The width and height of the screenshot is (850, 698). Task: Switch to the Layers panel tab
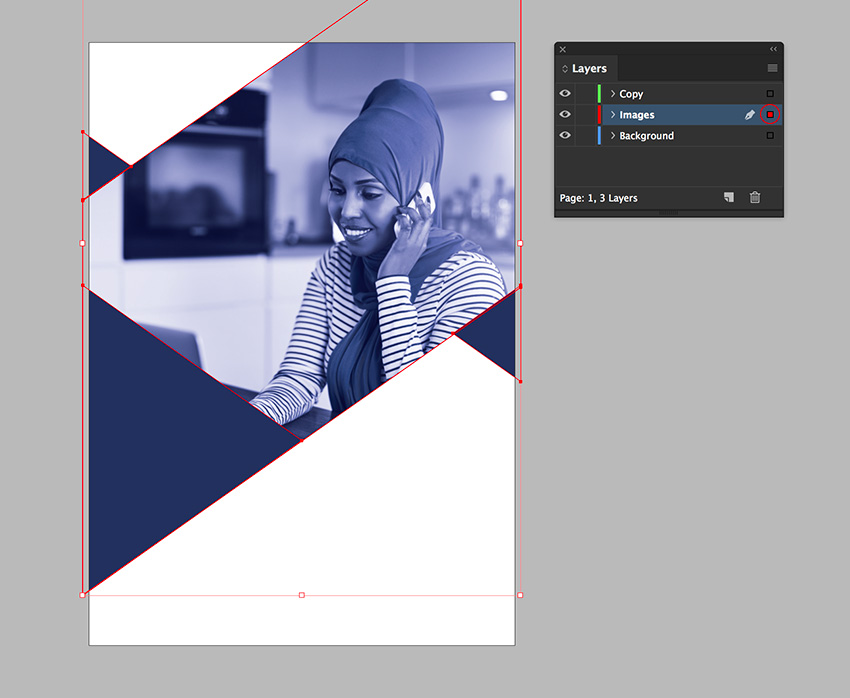pos(588,68)
